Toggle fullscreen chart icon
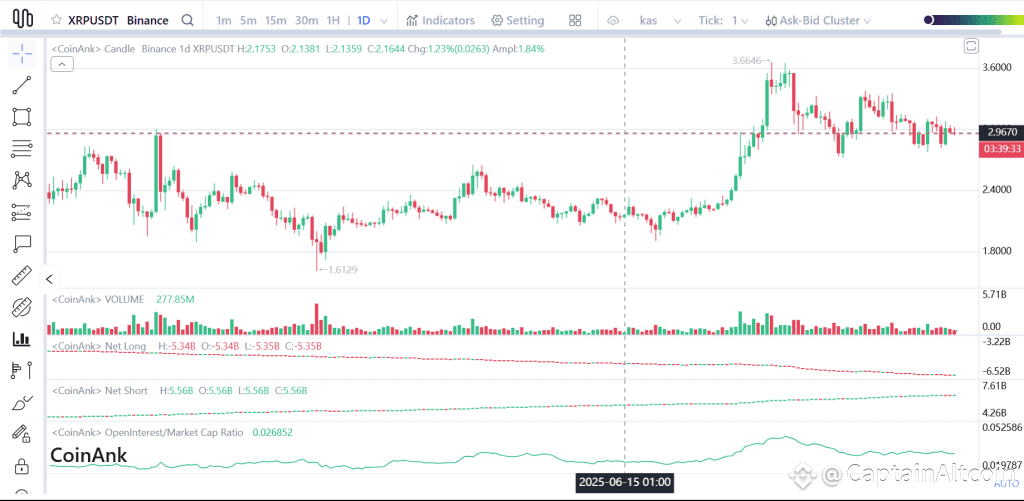The image size is (1024, 501). [971, 46]
